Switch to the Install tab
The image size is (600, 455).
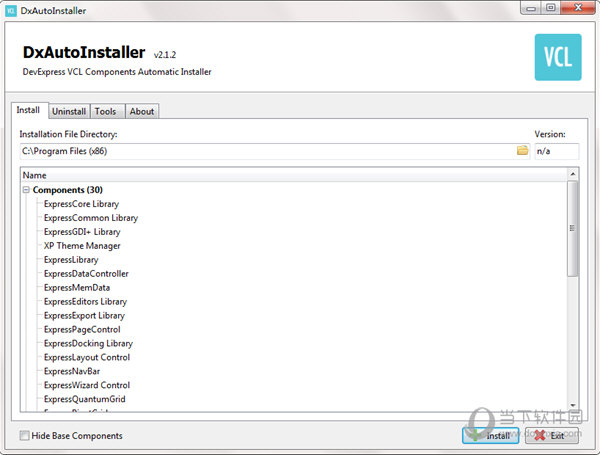[x=28, y=110]
